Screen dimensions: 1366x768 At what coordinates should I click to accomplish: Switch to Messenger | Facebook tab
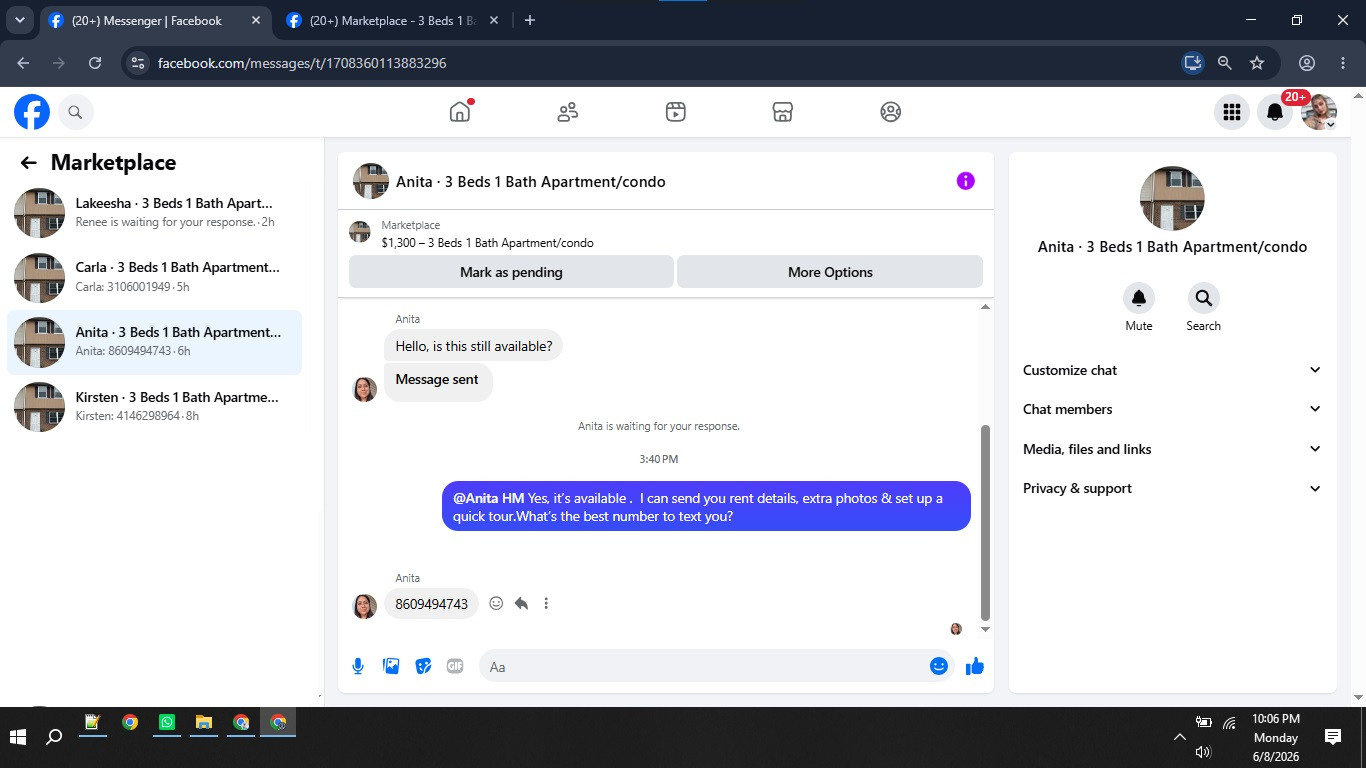tap(155, 20)
